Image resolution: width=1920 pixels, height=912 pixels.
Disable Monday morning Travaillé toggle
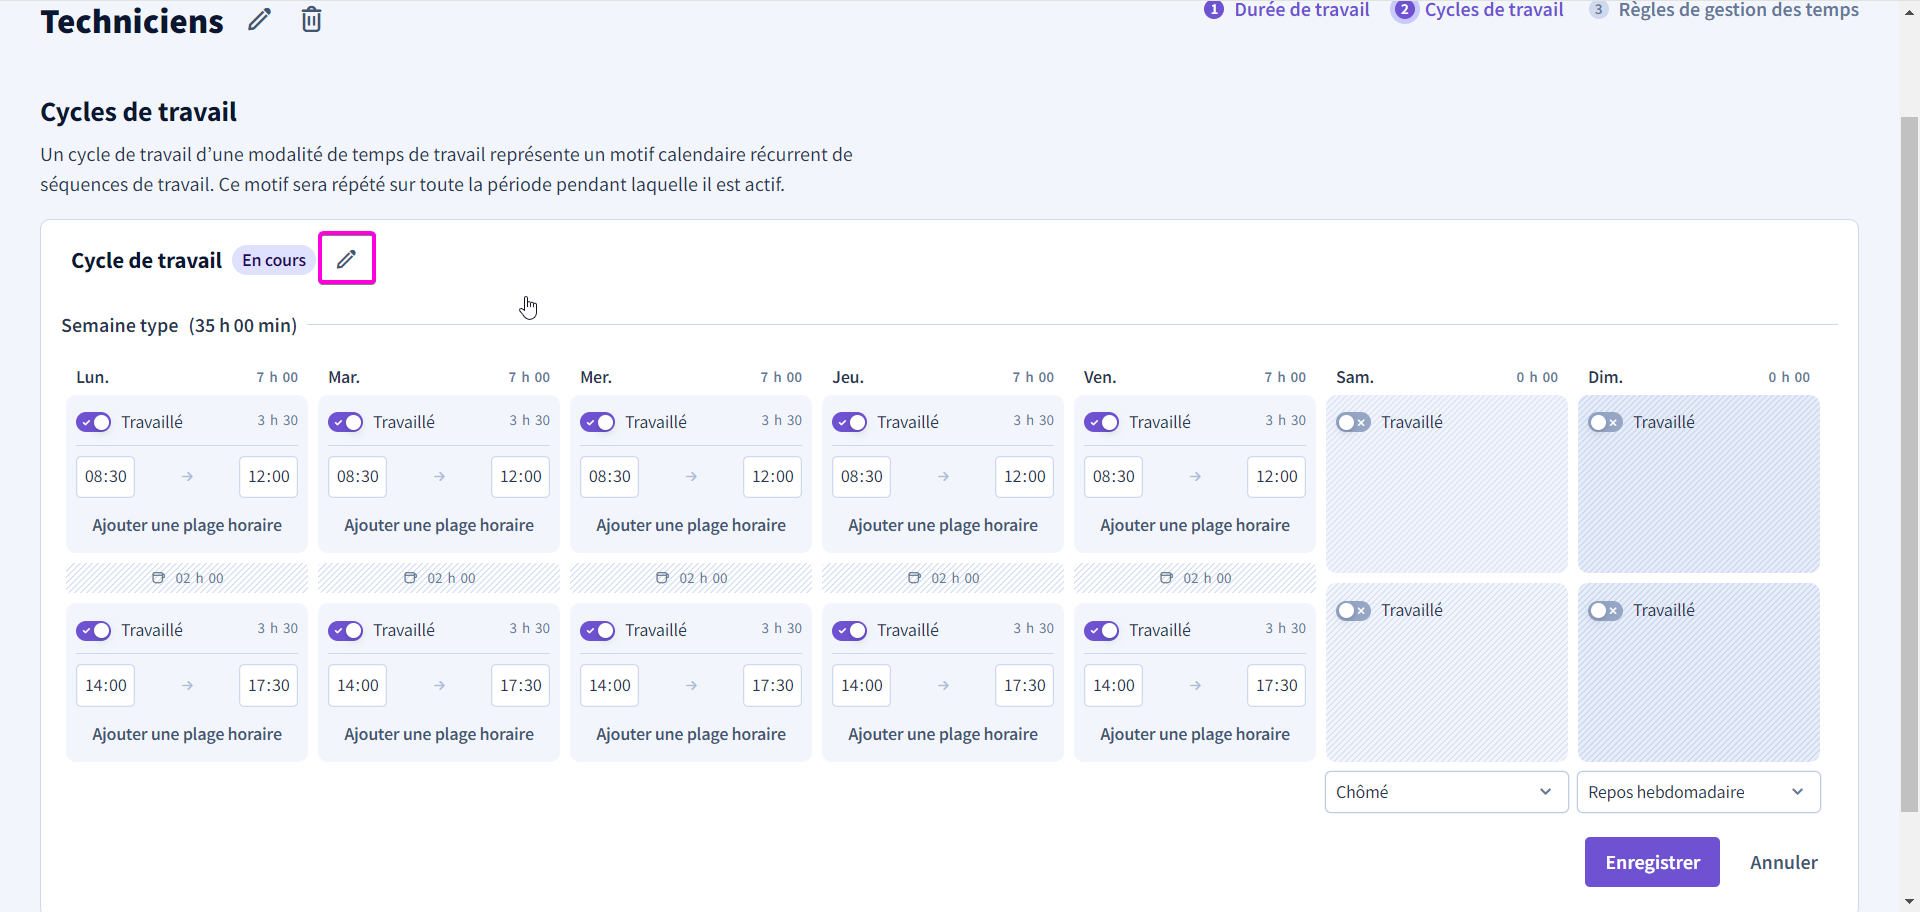click(94, 422)
